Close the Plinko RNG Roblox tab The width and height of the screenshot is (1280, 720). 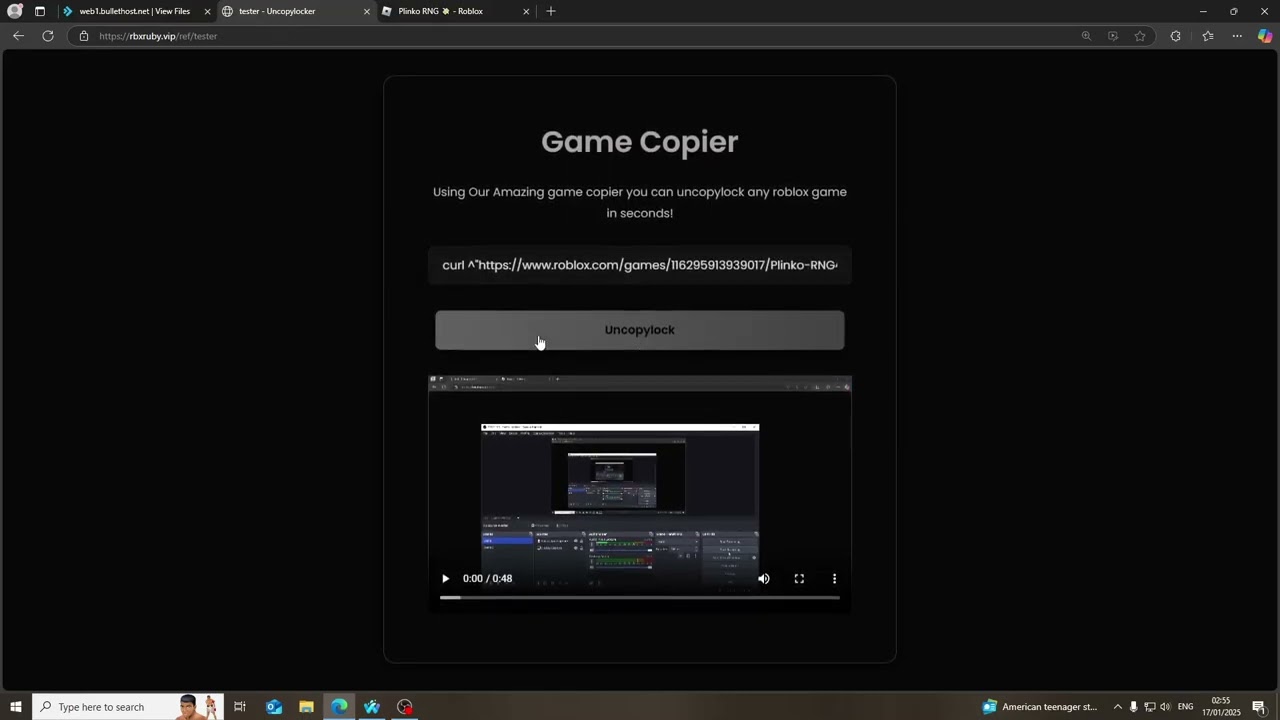(x=526, y=11)
